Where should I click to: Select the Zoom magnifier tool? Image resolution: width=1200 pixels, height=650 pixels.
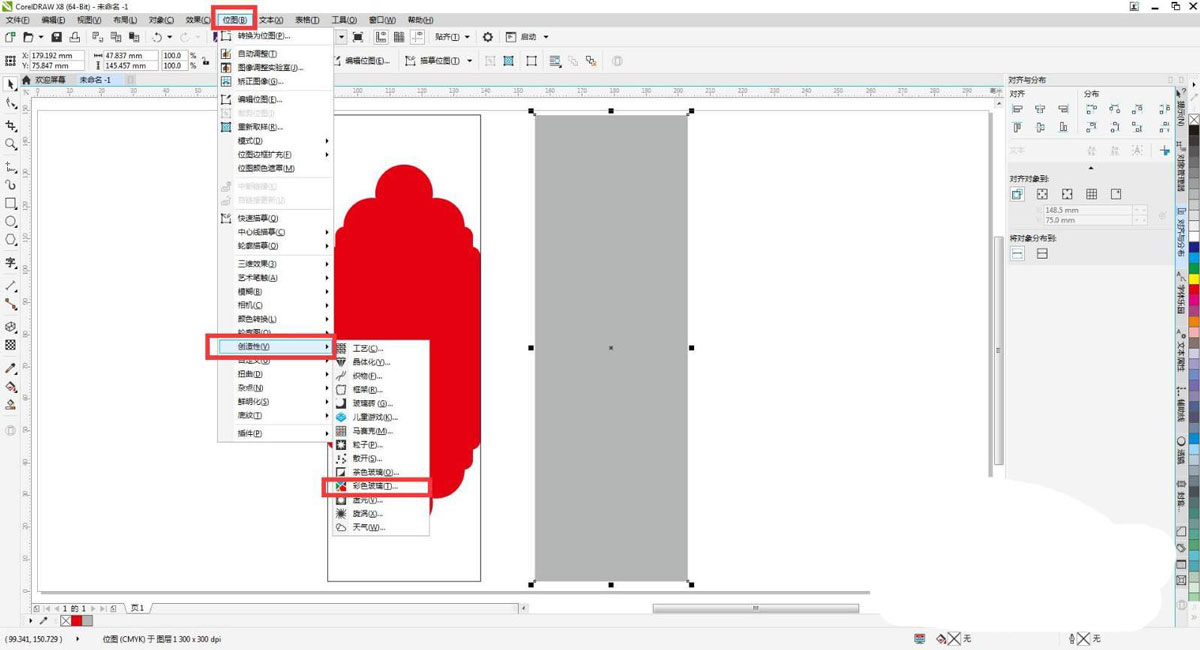tap(11, 144)
